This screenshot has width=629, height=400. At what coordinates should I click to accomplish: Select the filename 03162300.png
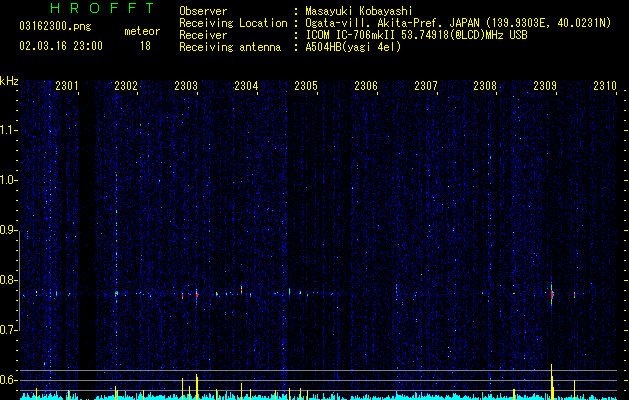(x=55, y=27)
